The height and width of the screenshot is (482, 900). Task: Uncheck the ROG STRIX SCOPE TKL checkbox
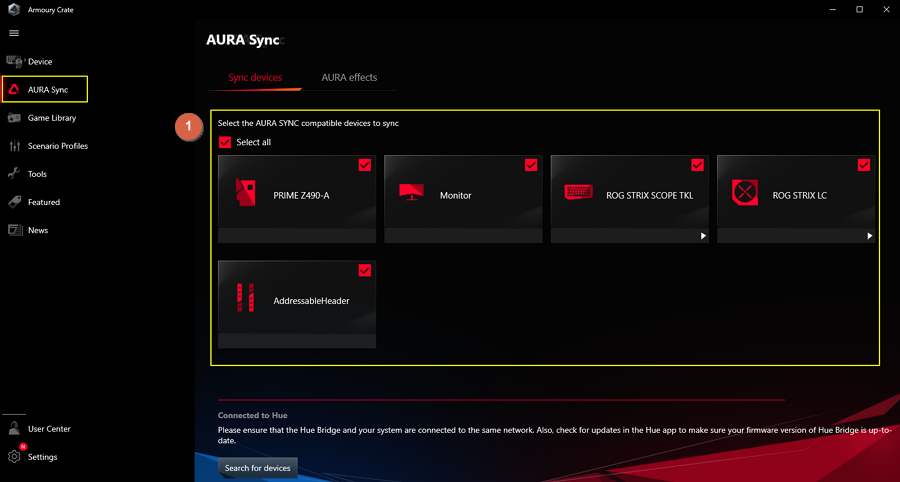[697, 165]
